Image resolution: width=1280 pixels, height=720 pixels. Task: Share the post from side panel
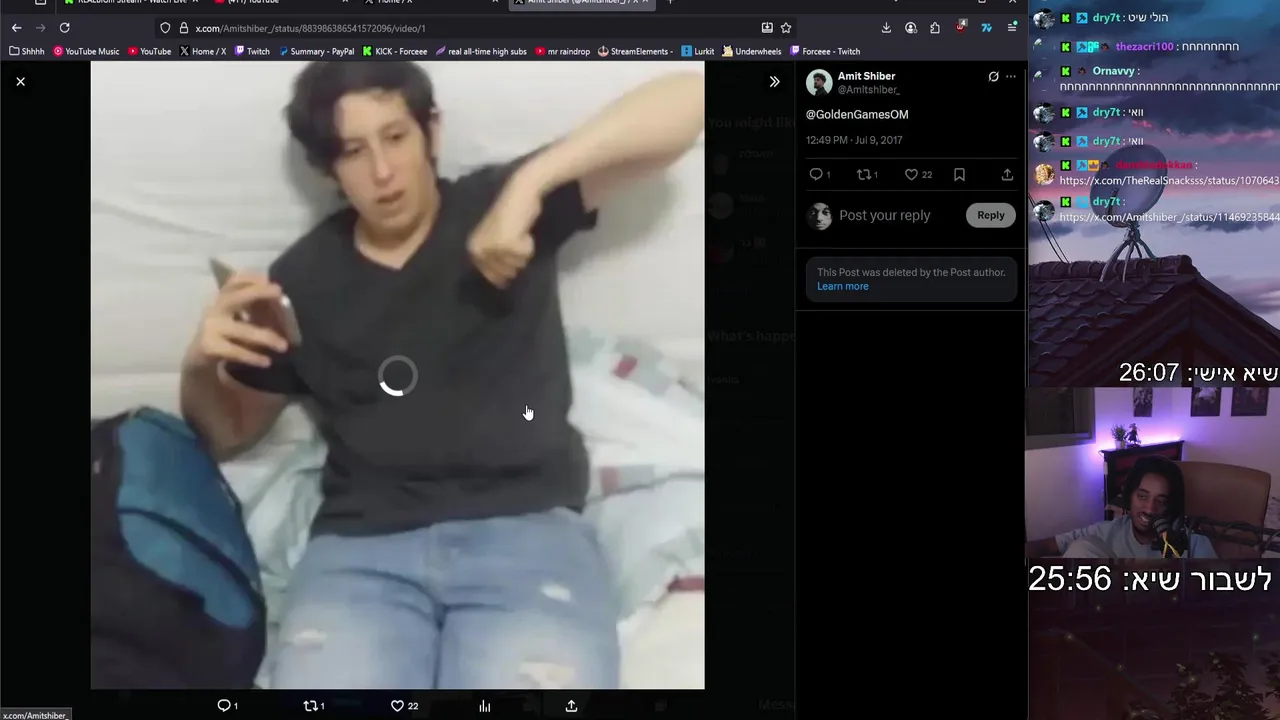1007,175
